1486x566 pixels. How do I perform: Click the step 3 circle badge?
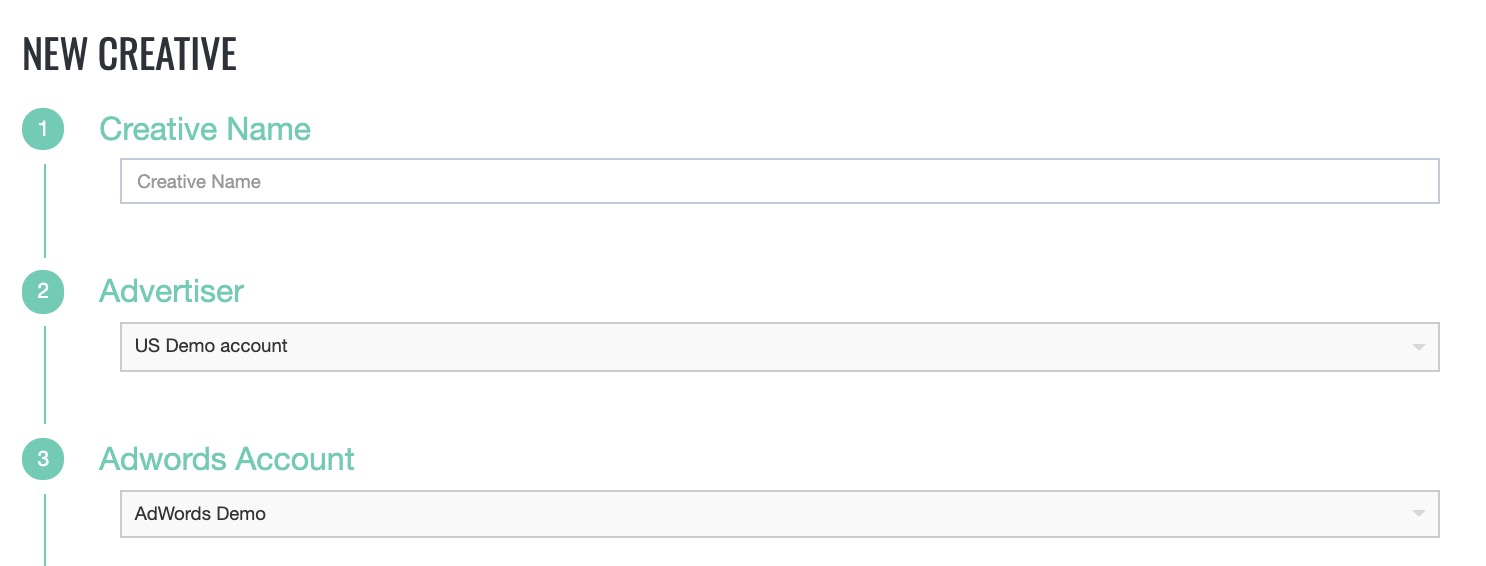click(43, 459)
